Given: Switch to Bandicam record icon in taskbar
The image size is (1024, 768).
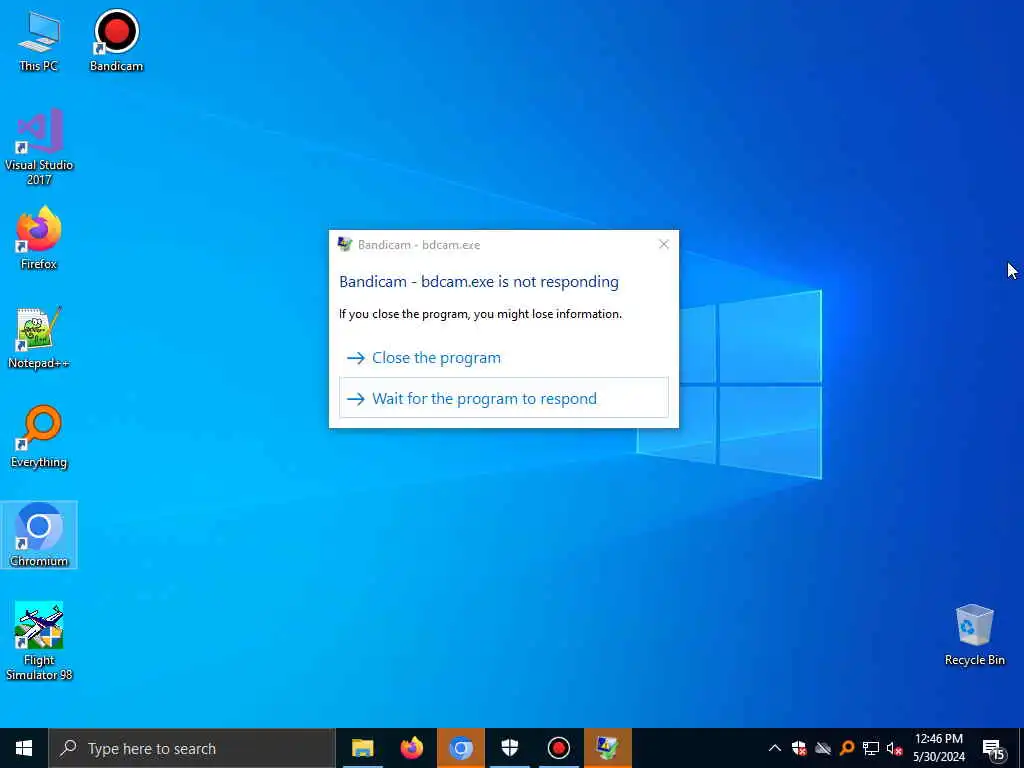Looking at the screenshot, I should [x=558, y=748].
